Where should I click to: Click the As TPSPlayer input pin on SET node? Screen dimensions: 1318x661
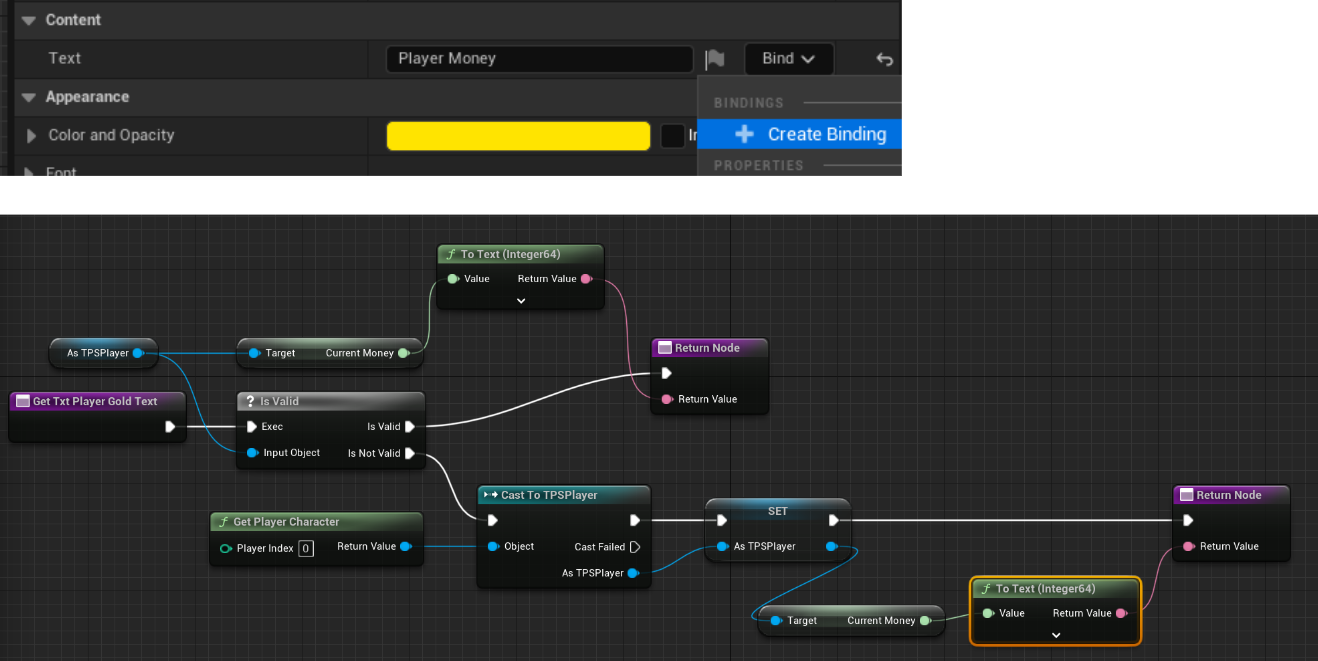[x=722, y=547]
